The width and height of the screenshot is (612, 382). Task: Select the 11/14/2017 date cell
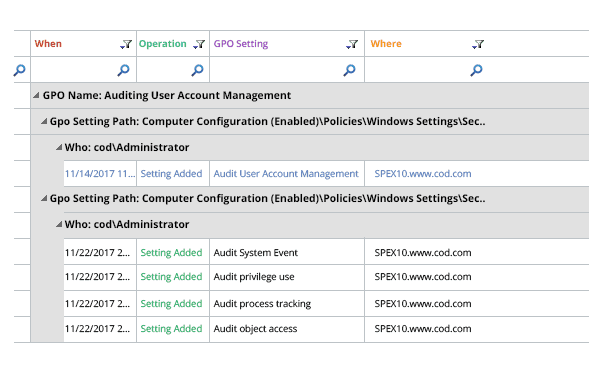point(100,174)
